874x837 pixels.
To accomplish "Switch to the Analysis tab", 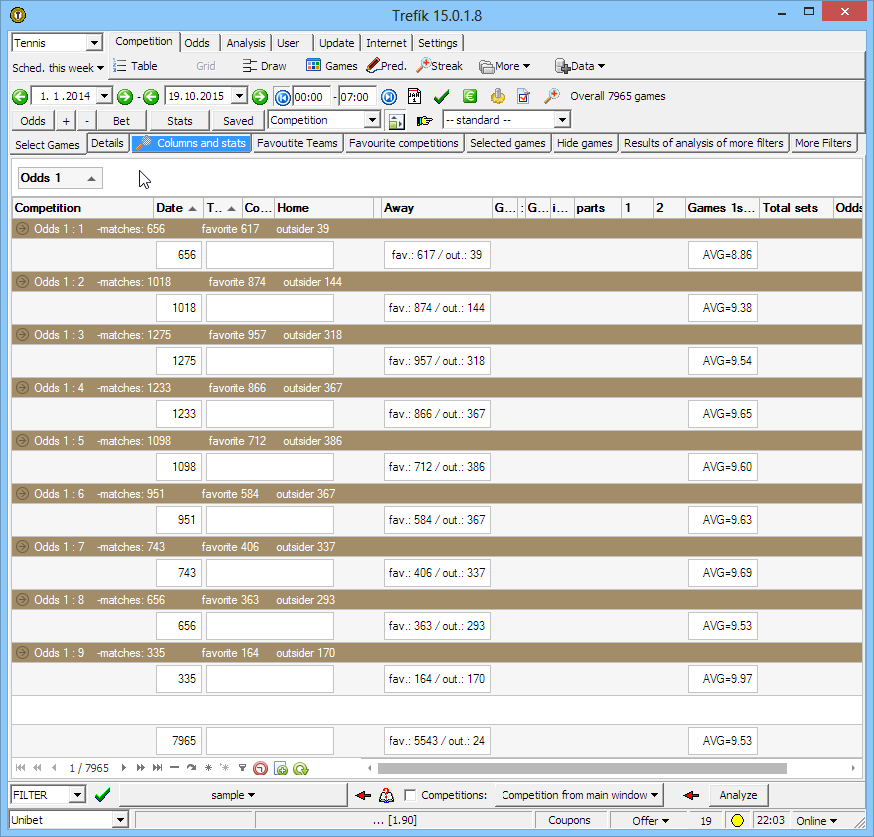I will [x=245, y=43].
